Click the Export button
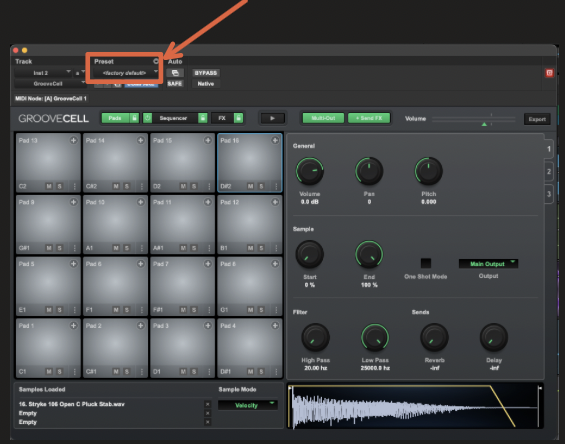The height and width of the screenshot is (444, 565). click(537, 119)
